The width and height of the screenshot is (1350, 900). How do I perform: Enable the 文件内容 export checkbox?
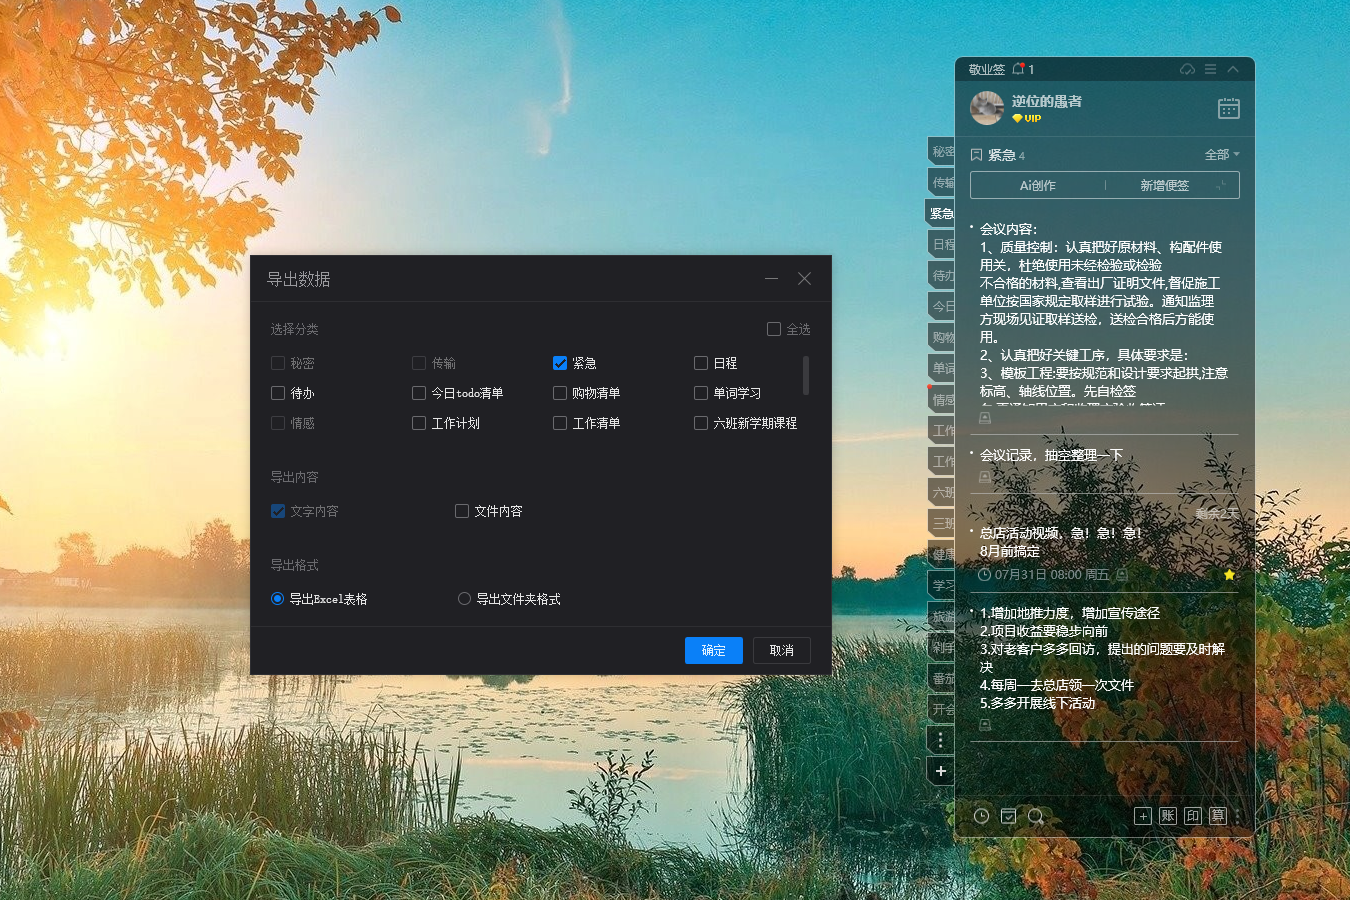pyautogui.click(x=462, y=511)
